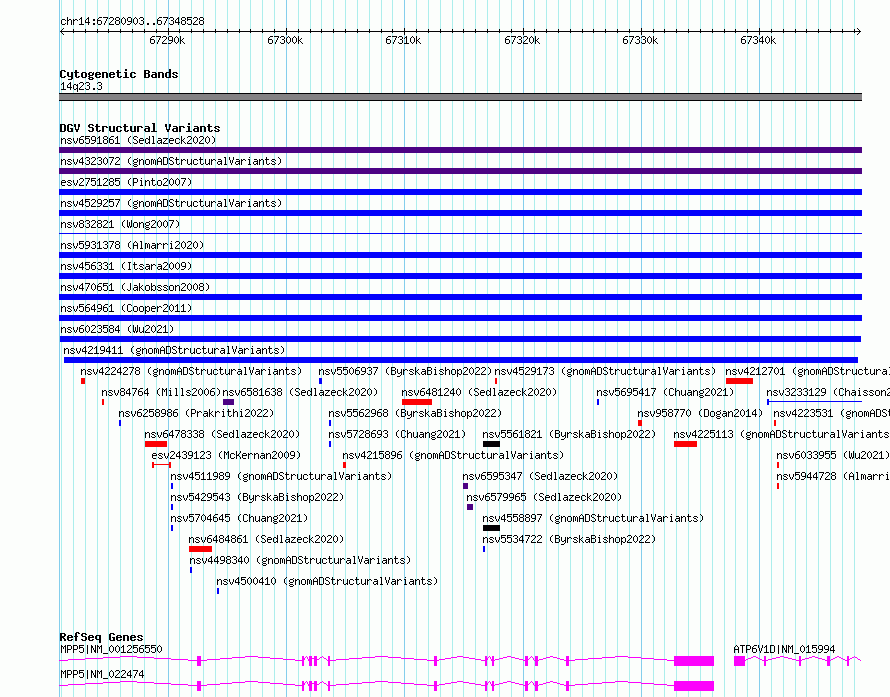
Task: Click the Cytogenetic Bands track title
Action: click(119, 74)
